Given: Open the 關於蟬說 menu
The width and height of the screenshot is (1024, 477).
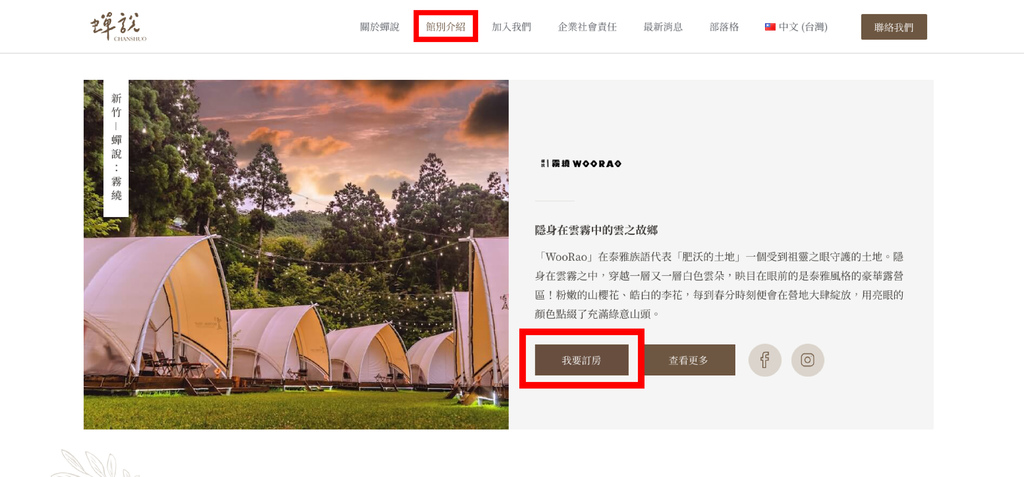Looking at the screenshot, I should click(379, 27).
